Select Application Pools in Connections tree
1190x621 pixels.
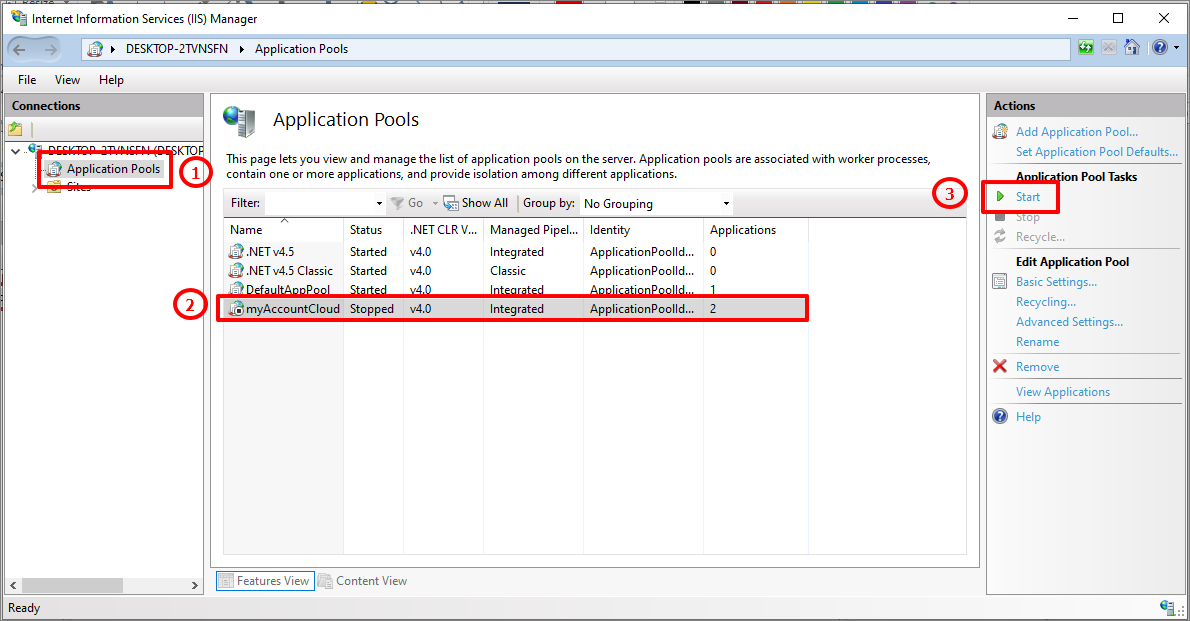tap(113, 169)
